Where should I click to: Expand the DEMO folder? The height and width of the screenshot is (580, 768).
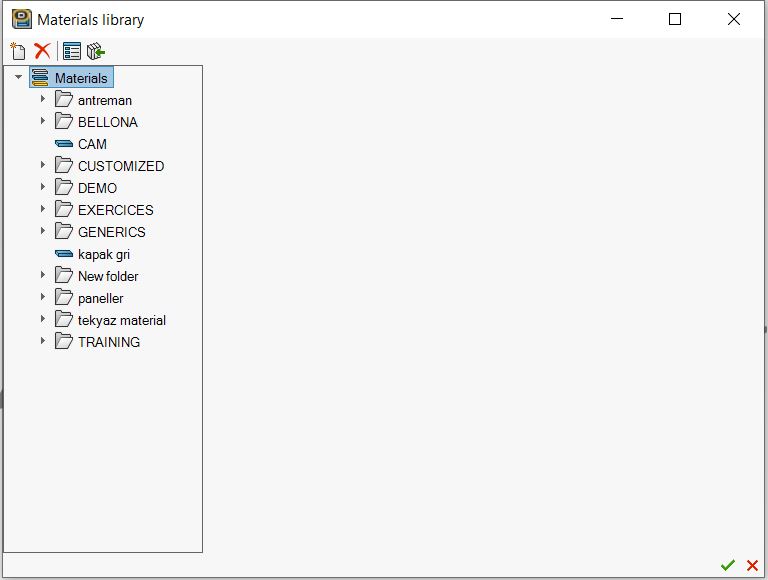tap(43, 187)
